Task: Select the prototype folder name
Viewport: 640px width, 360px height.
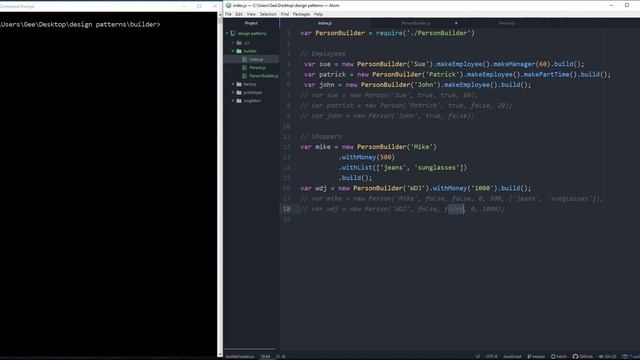Action: 253,92
